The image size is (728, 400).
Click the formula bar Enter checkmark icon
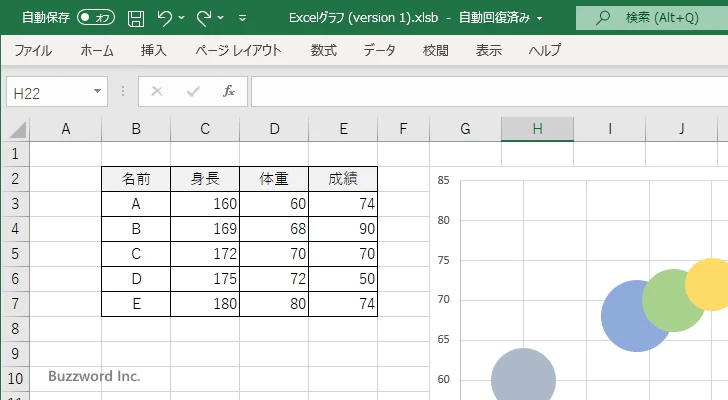(193, 91)
